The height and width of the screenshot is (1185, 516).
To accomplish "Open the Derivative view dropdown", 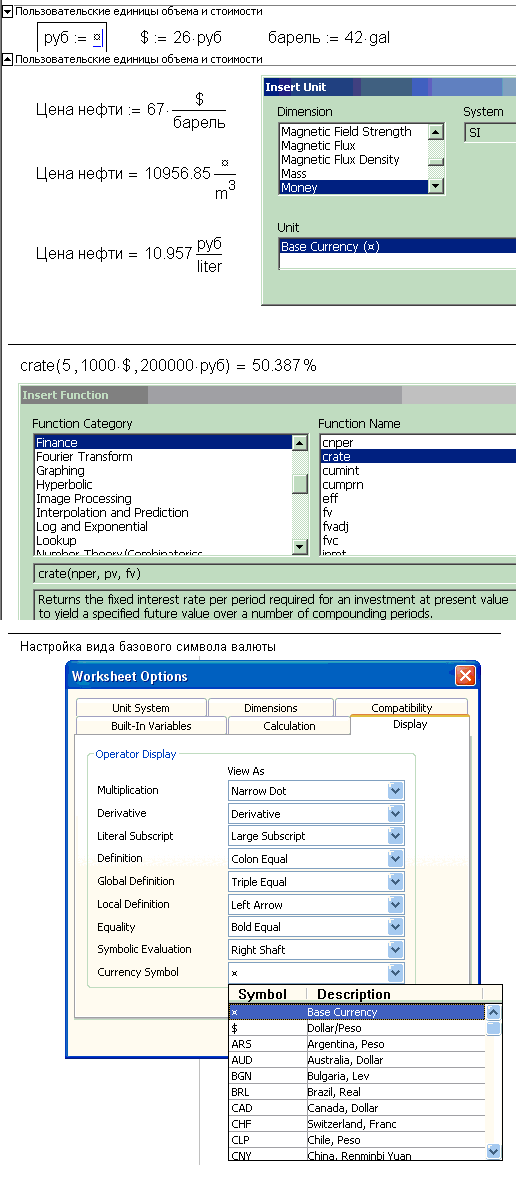I will click(x=396, y=814).
